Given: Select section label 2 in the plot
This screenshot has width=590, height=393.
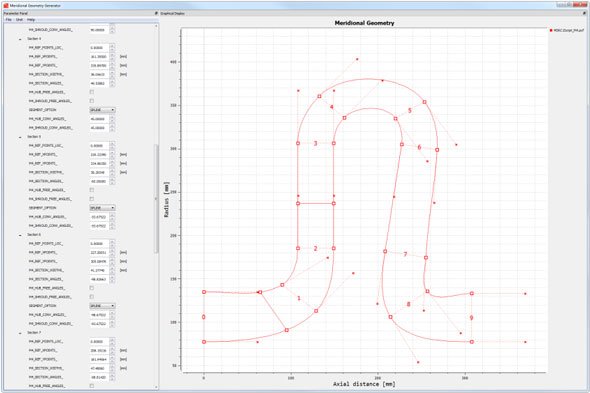Looking at the screenshot, I should click(315, 248).
